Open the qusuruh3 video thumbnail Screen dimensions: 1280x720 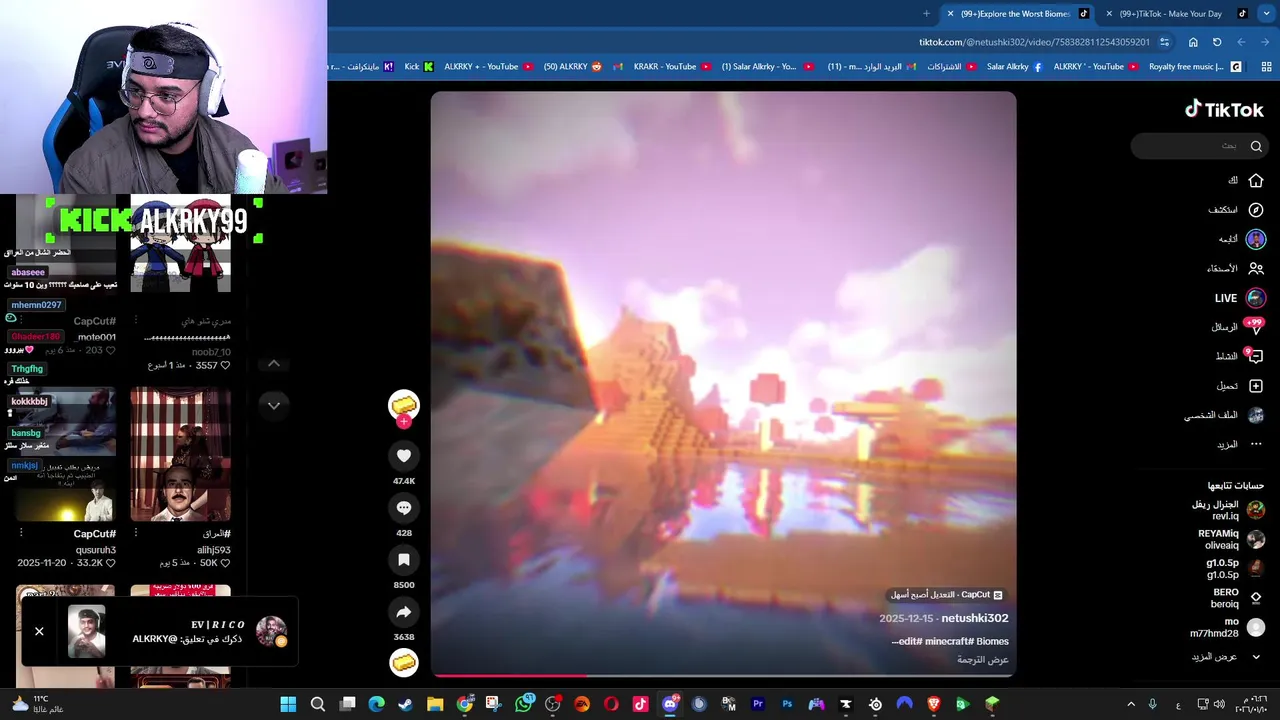click(x=65, y=455)
